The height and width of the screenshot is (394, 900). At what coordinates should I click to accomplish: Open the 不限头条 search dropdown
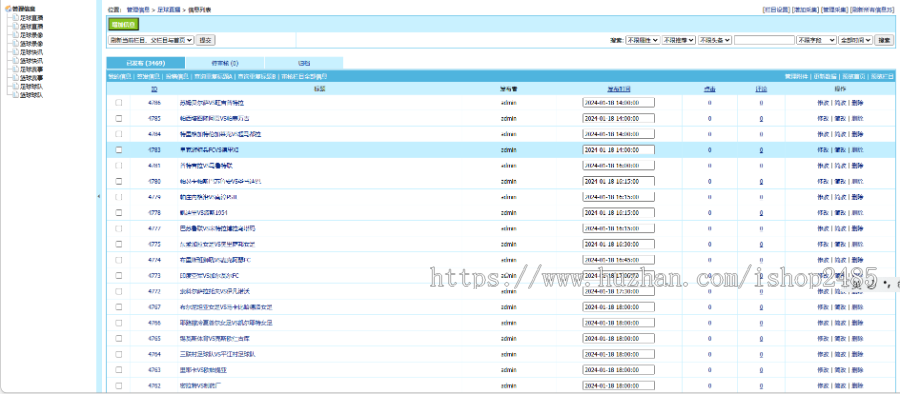click(x=715, y=40)
